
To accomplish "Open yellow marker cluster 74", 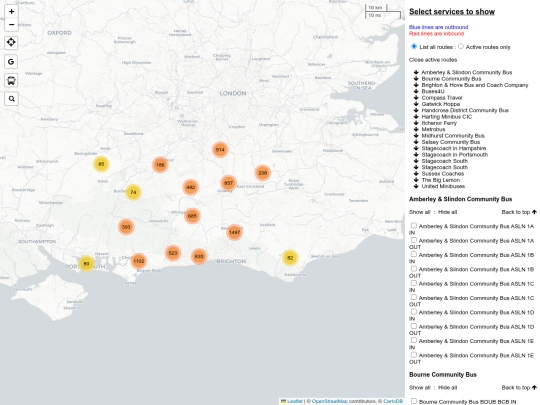I will pos(133,192).
